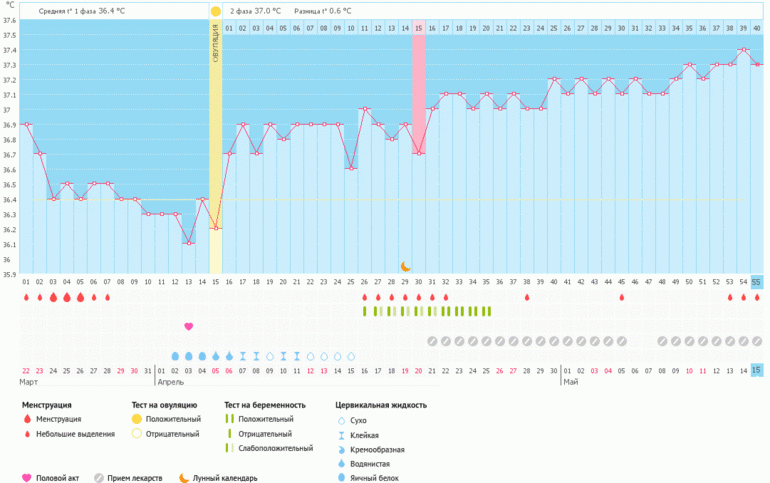
Task: Click the 36.1 temperature point on cycle day 13
Action: [189, 243]
